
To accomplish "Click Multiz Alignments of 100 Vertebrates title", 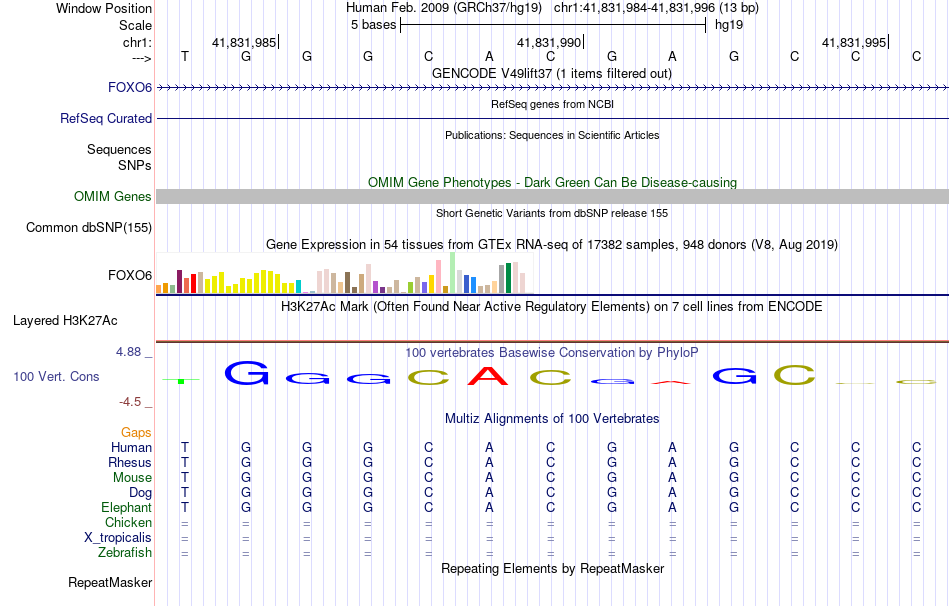I will [x=552, y=418].
